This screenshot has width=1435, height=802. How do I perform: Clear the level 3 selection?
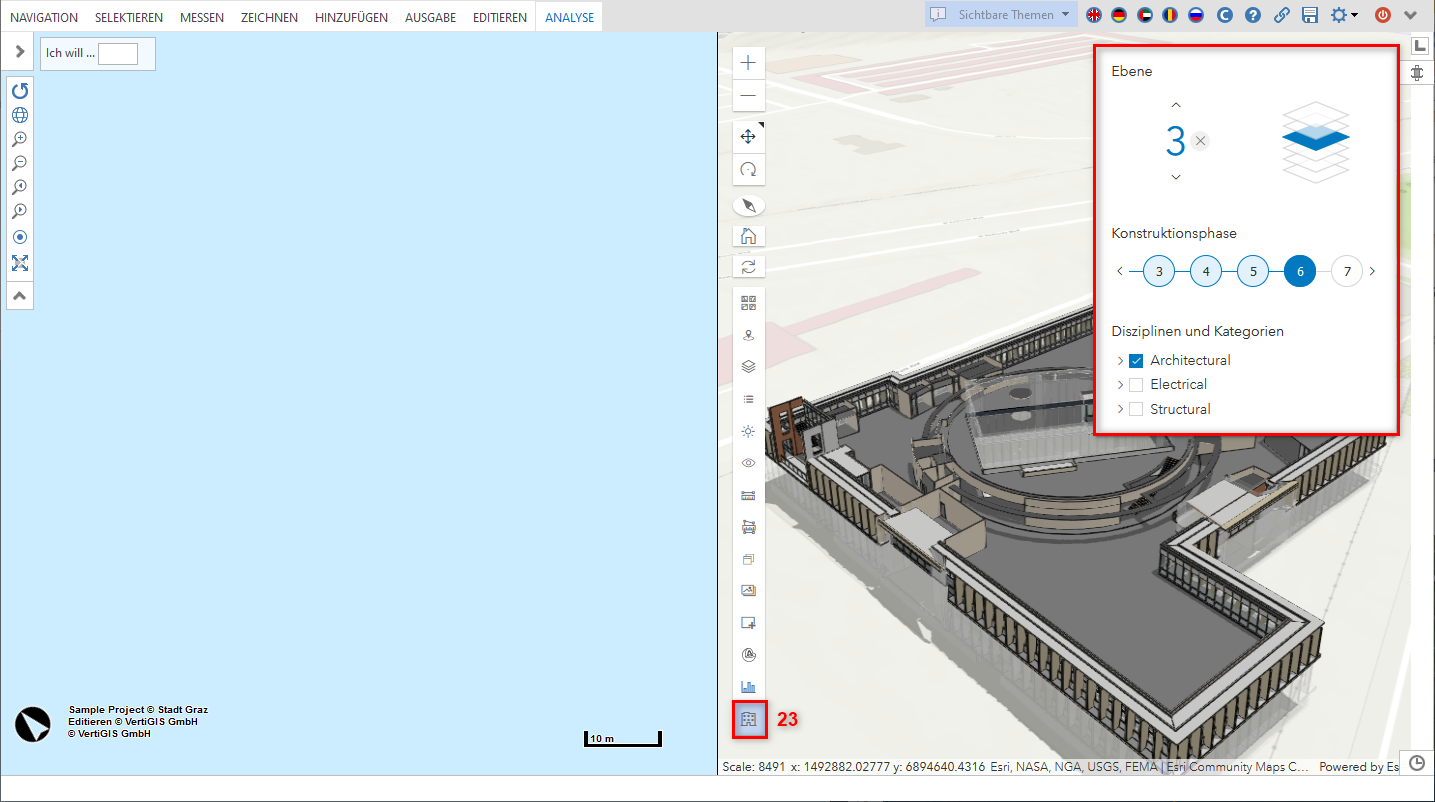[1201, 141]
